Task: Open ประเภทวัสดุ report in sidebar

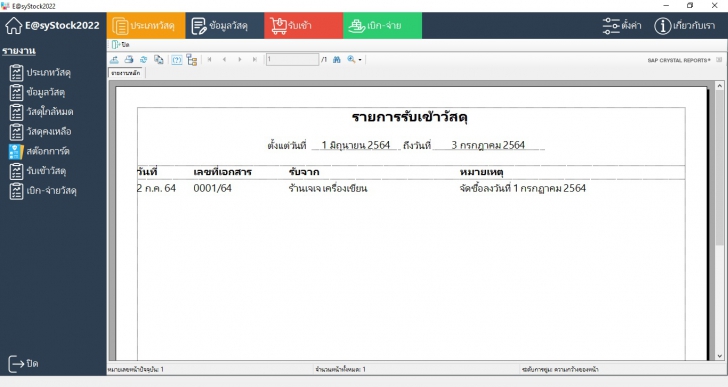Action: coord(40,73)
